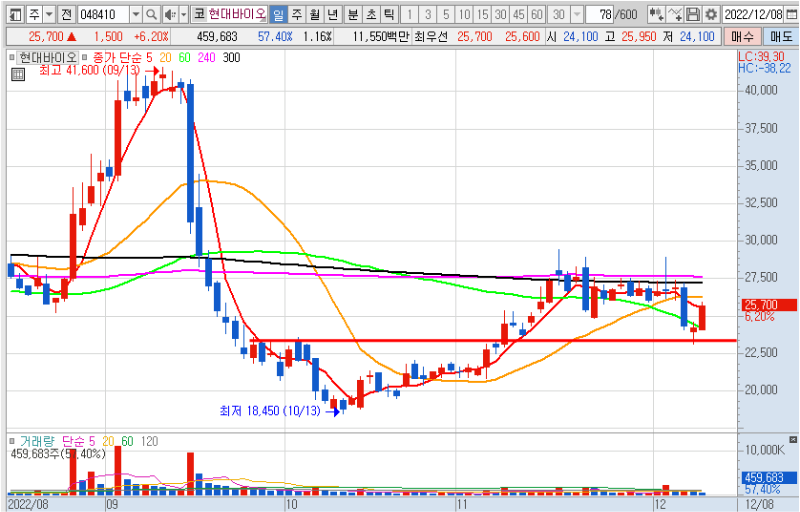800x512 pixels.
Task: Click the 현대바이오 chart legend label
Action: click(x=48, y=58)
